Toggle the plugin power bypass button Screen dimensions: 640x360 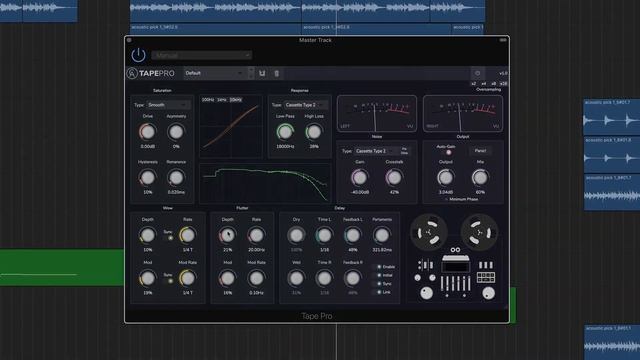[x=138, y=55]
